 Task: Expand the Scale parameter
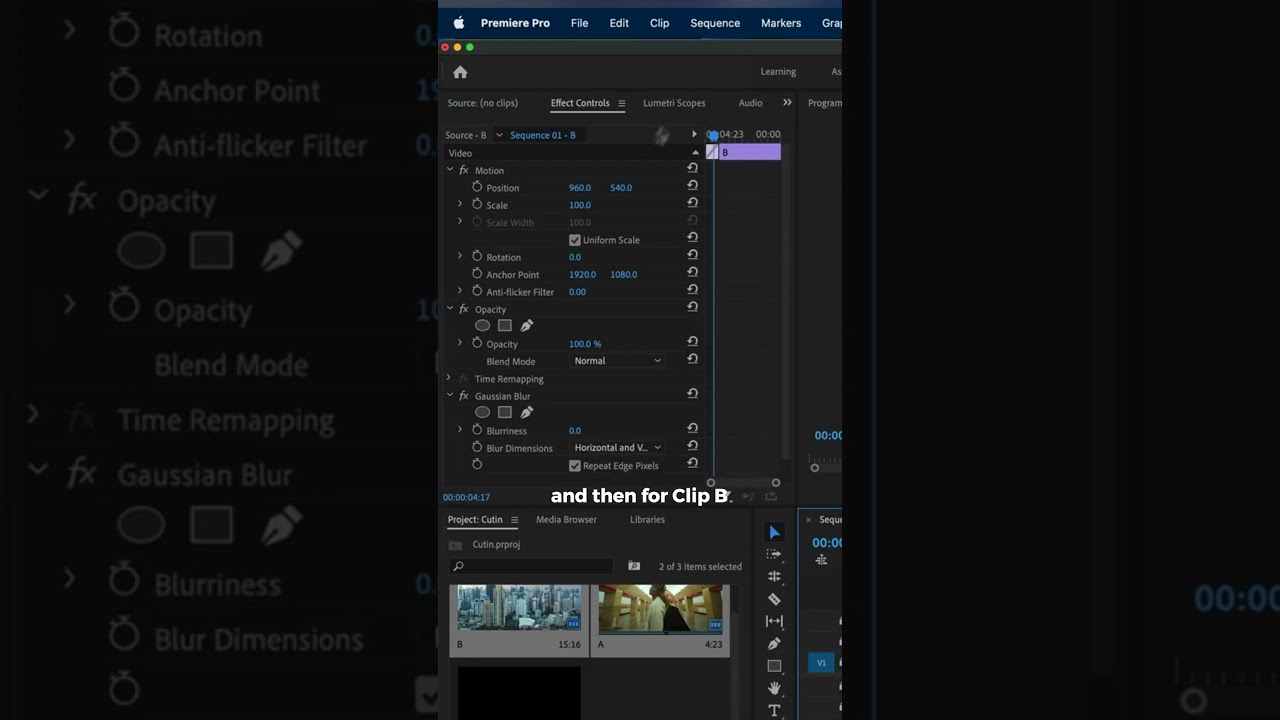pyautogui.click(x=460, y=204)
